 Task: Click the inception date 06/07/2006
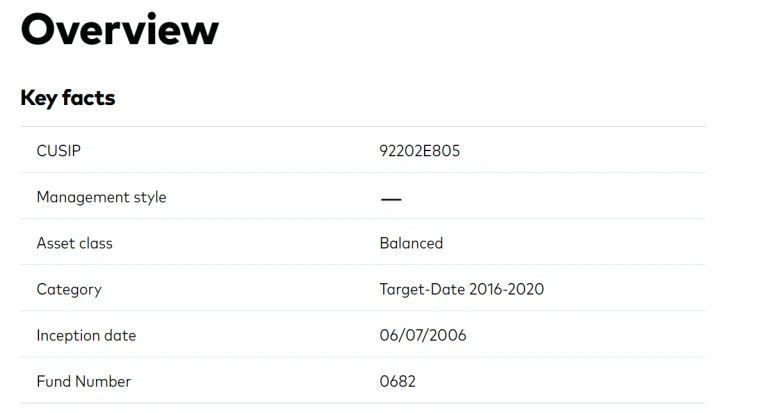tap(422, 336)
